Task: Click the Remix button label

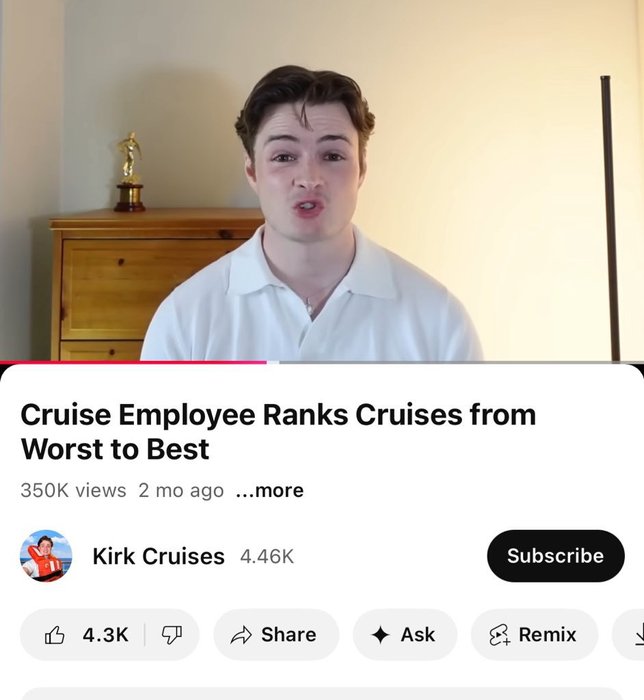Action: click(547, 635)
